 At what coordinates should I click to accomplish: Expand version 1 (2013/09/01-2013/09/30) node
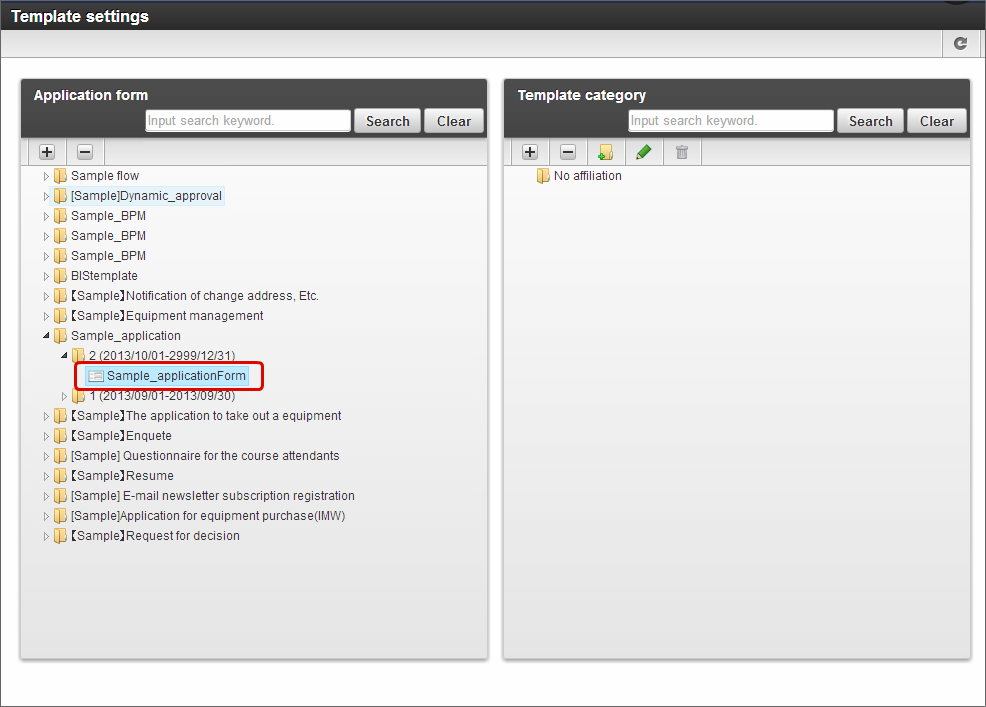point(64,396)
